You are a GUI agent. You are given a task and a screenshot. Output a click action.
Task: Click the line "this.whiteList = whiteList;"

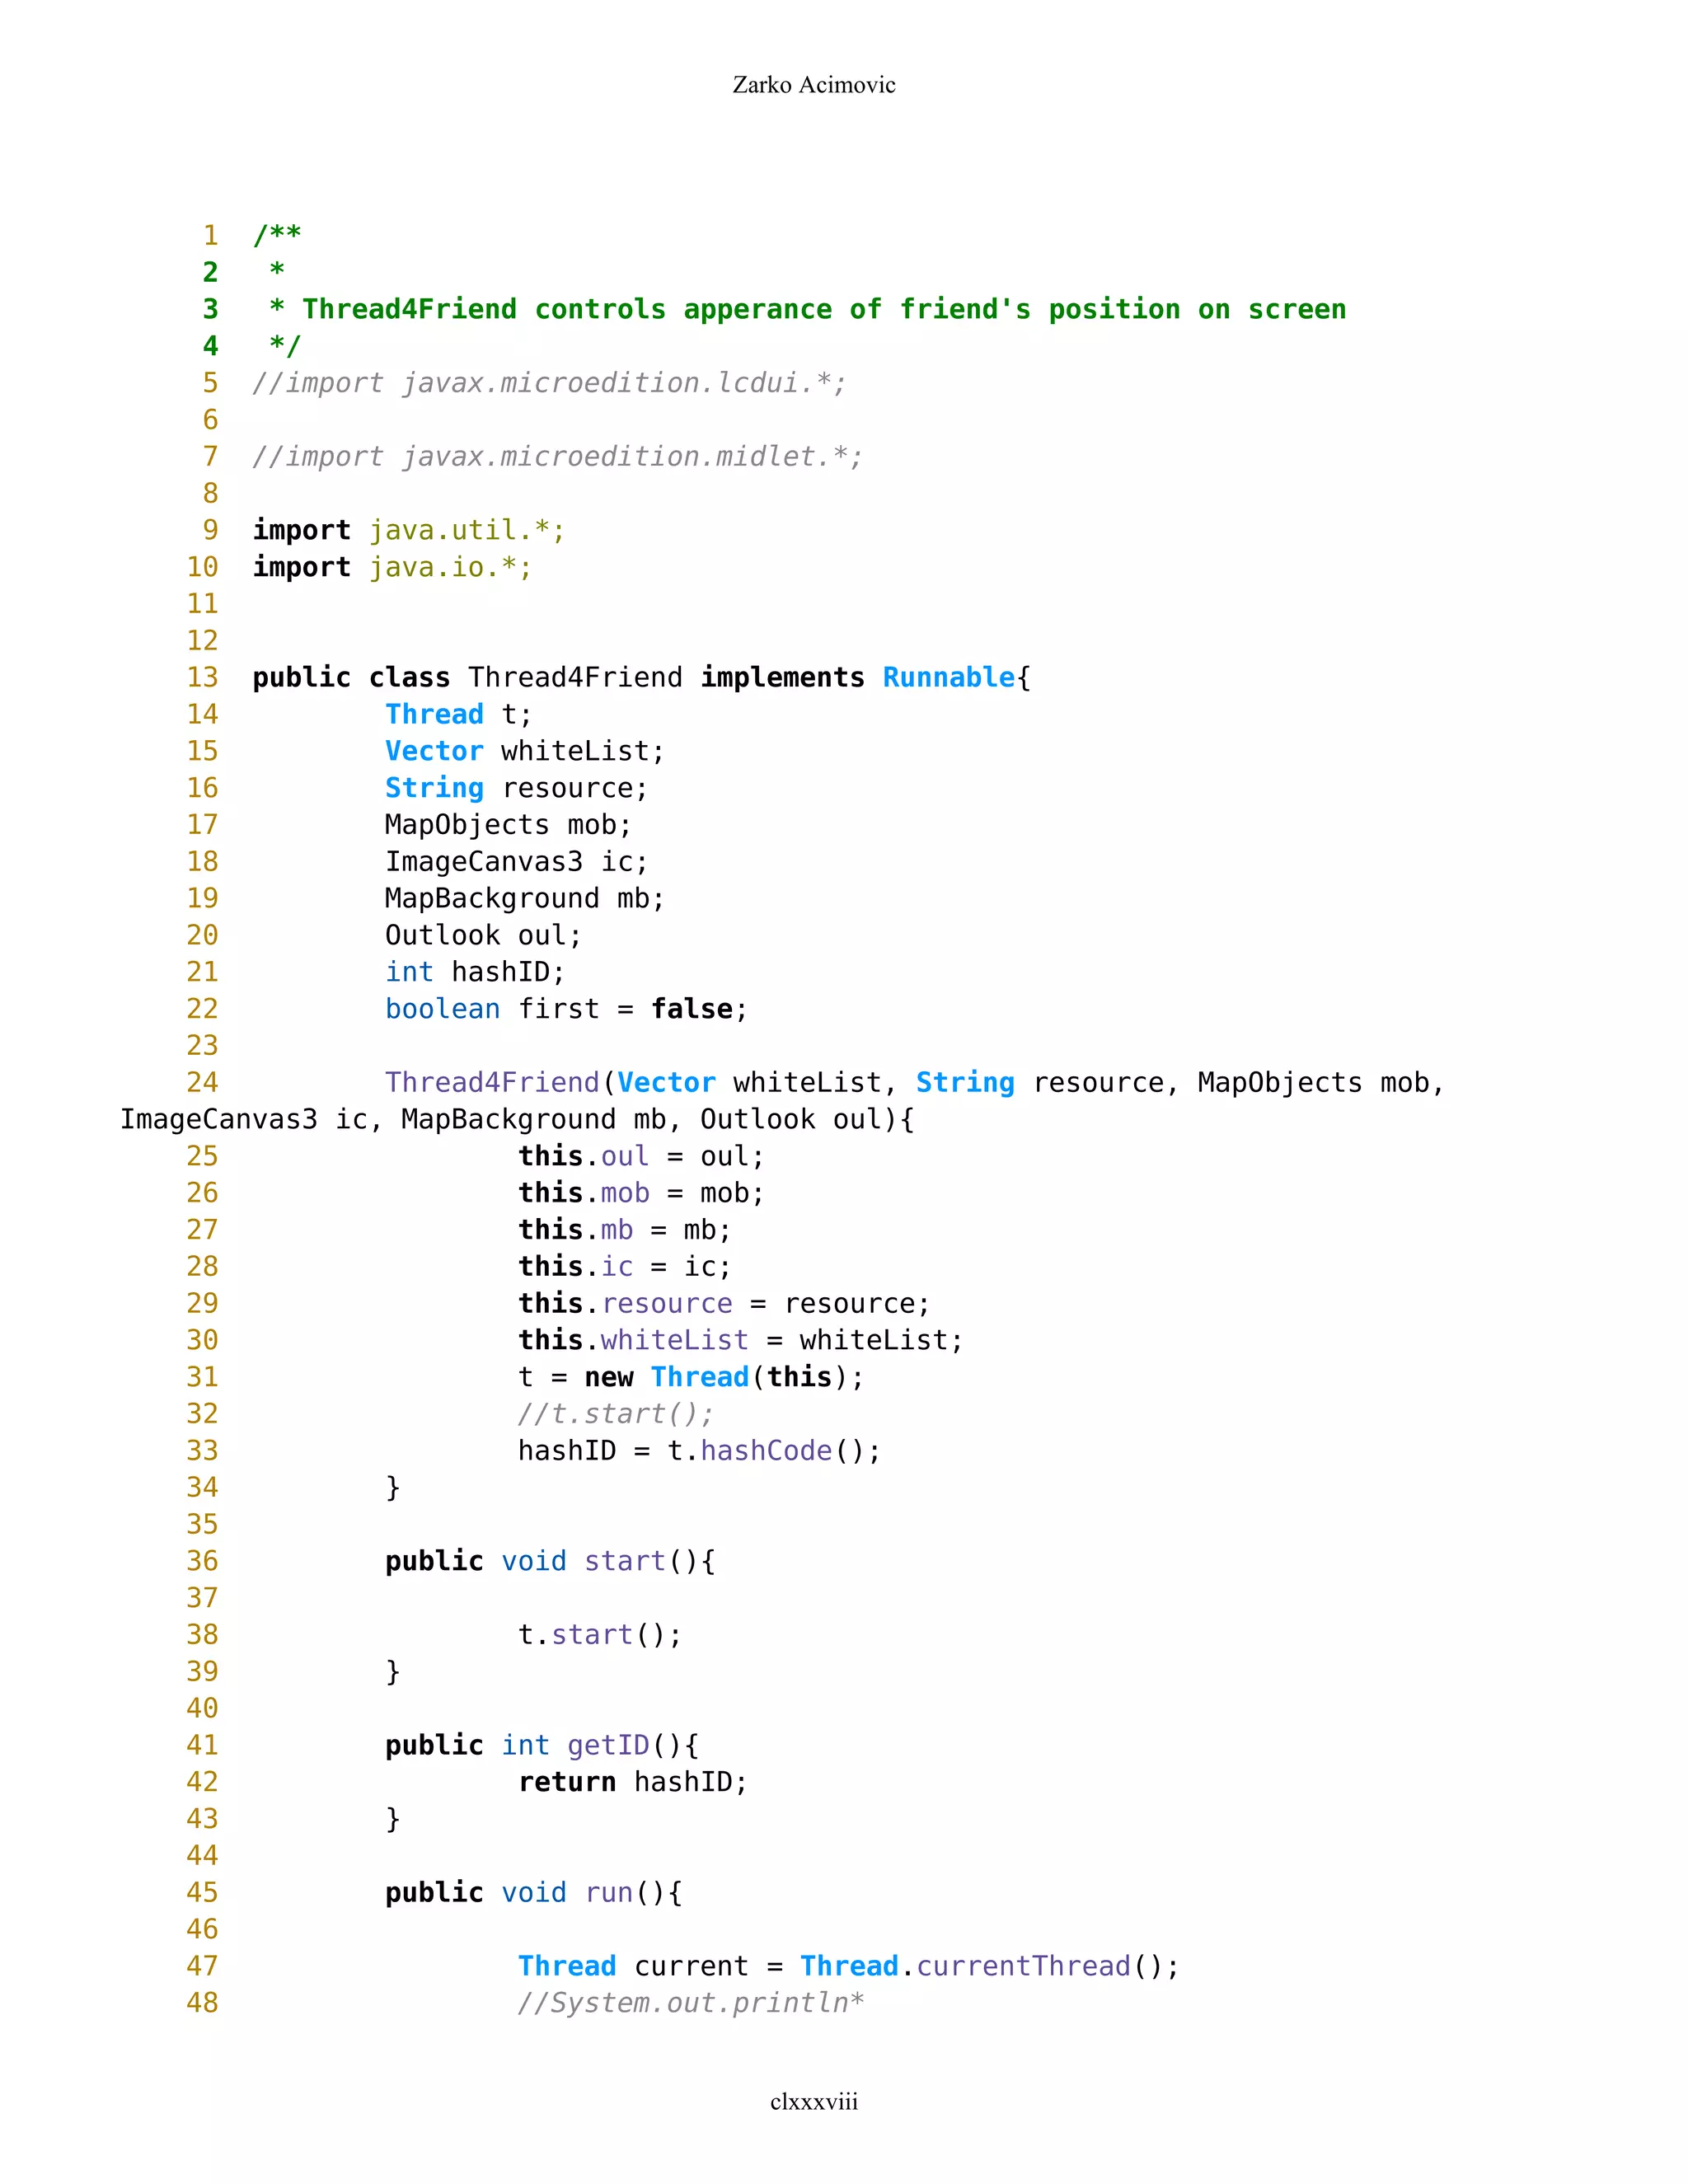[741, 1340]
